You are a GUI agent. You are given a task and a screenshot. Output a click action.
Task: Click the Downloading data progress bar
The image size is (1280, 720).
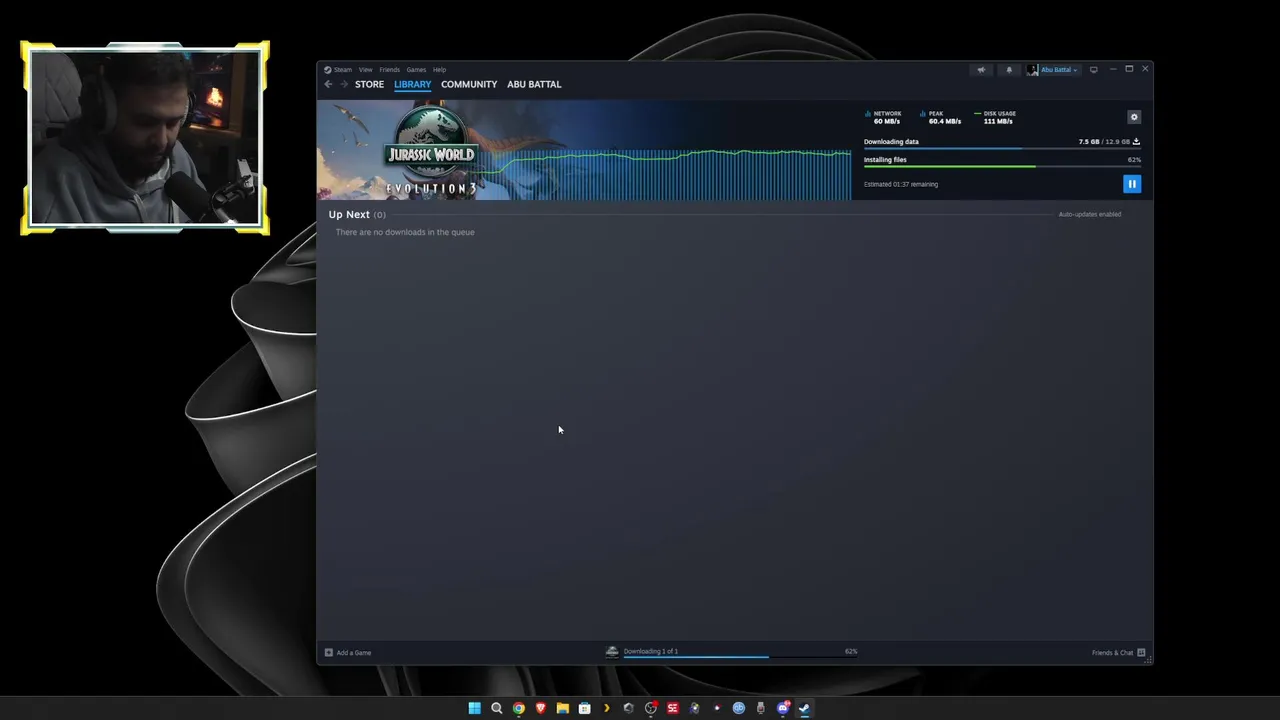pos(1002,149)
